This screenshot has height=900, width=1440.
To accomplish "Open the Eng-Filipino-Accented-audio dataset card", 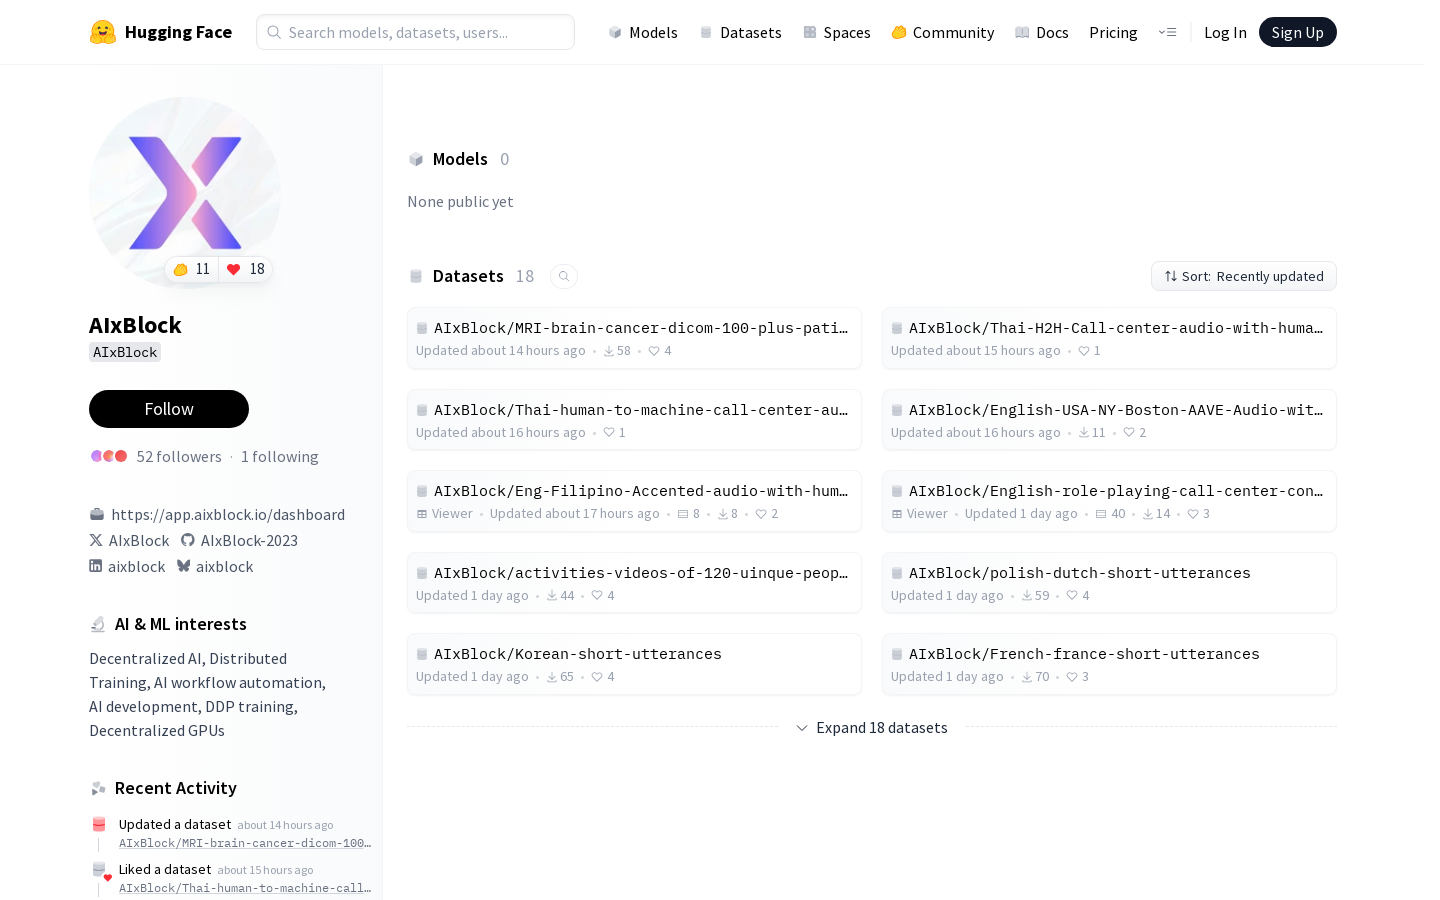I will (634, 501).
